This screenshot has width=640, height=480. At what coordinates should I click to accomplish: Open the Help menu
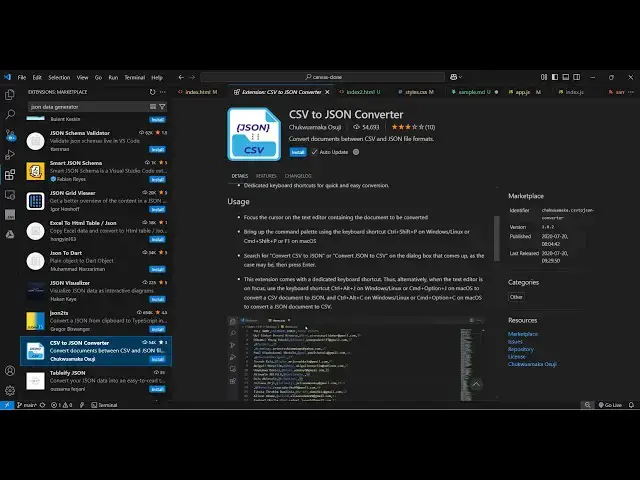pos(157,77)
